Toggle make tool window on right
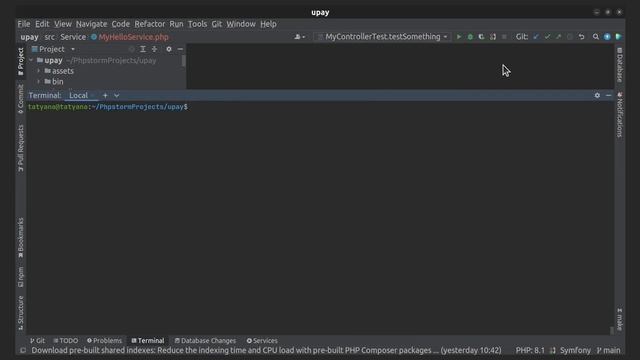The image size is (640, 360). click(x=620, y=319)
